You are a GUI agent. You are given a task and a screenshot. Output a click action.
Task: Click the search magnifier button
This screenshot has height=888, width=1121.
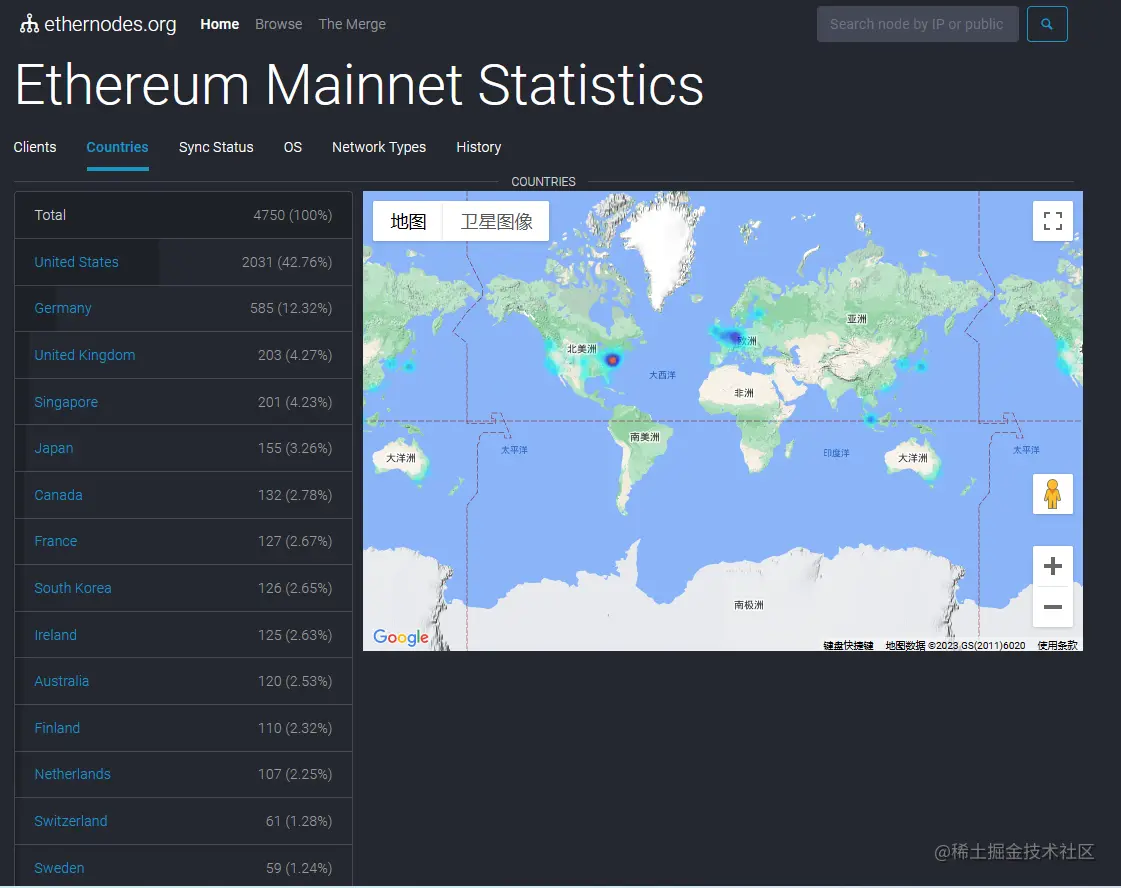[x=1047, y=24]
